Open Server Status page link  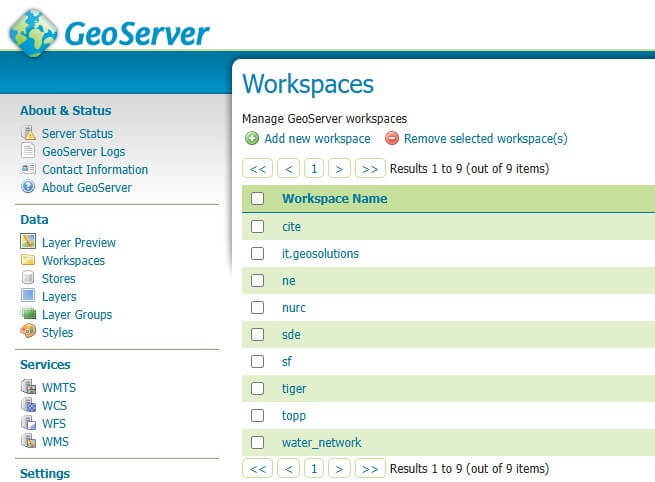pyautogui.click(x=77, y=134)
